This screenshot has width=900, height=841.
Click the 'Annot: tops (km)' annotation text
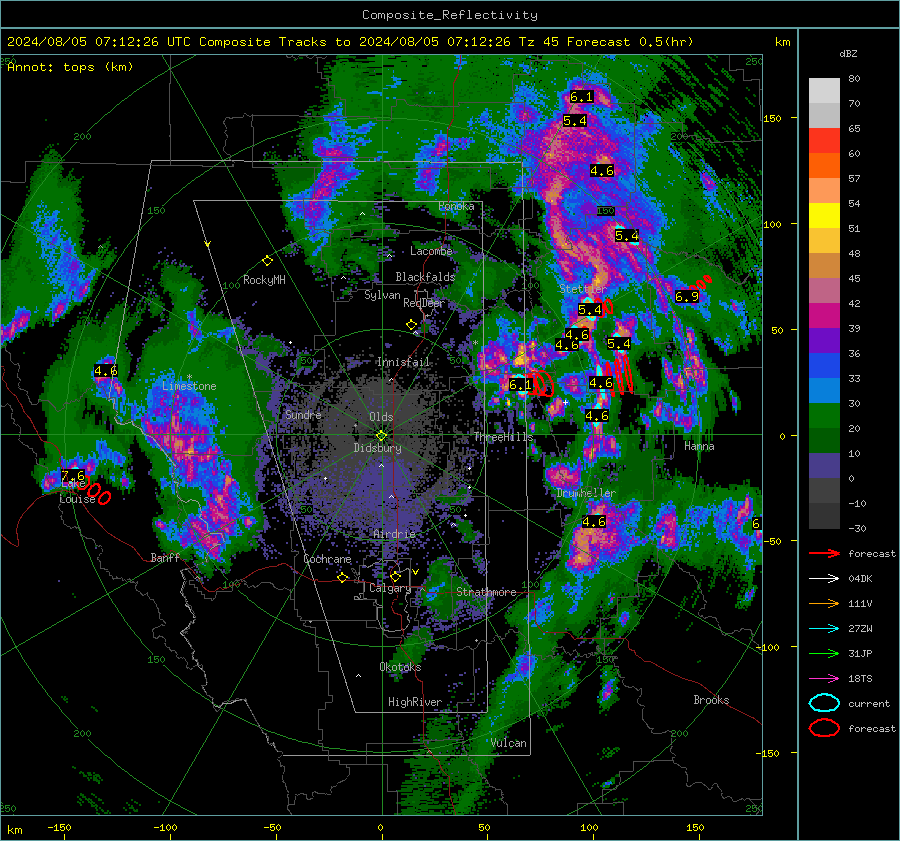click(71, 67)
